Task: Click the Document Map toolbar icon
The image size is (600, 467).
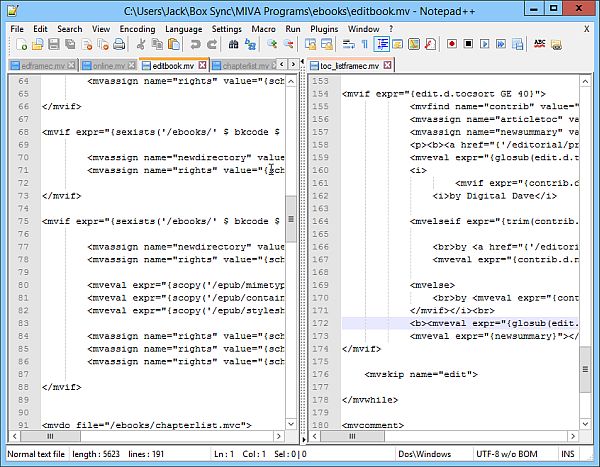Action: tap(414, 44)
